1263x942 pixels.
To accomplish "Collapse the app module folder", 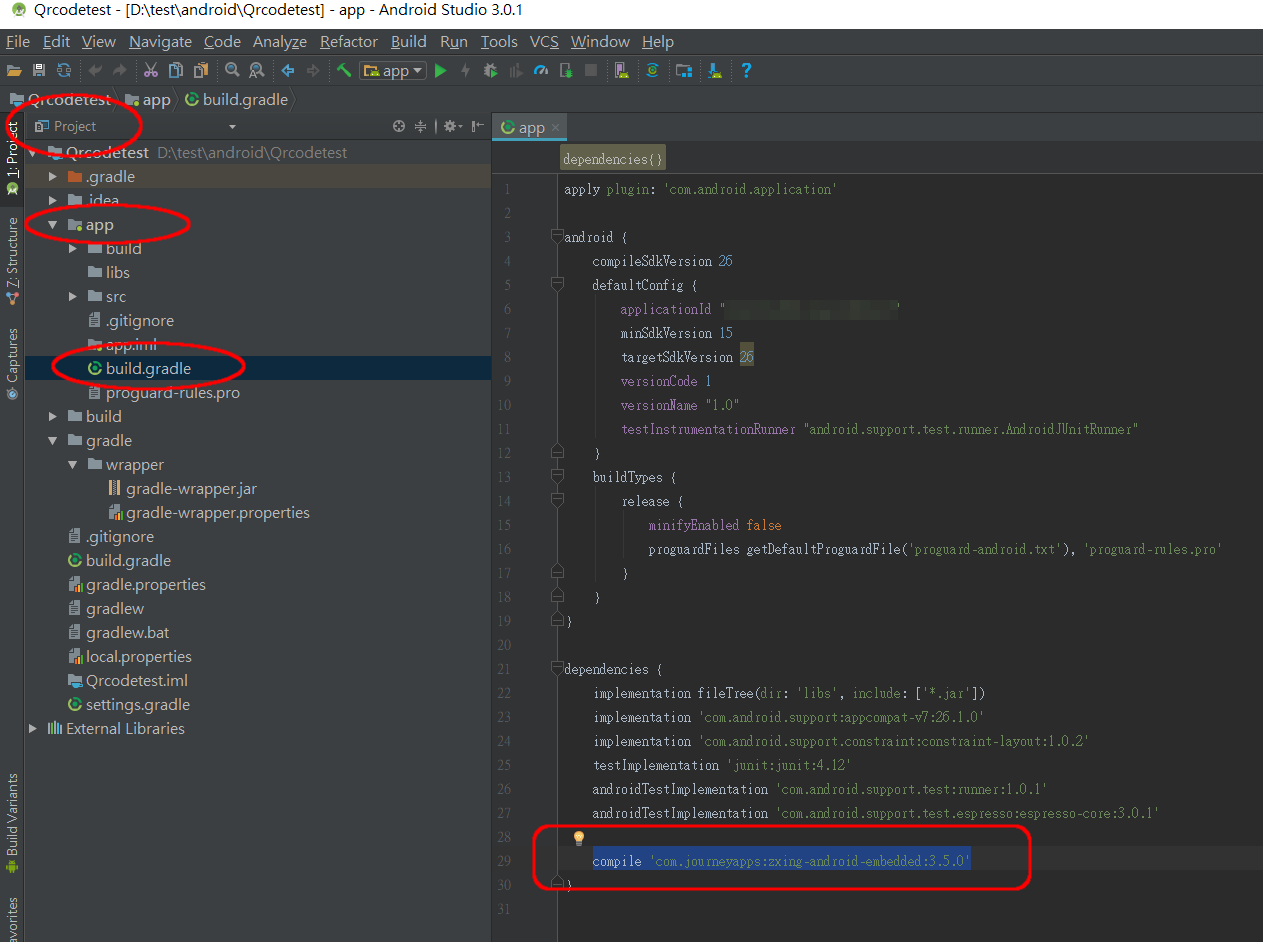I will click(52, 225).
